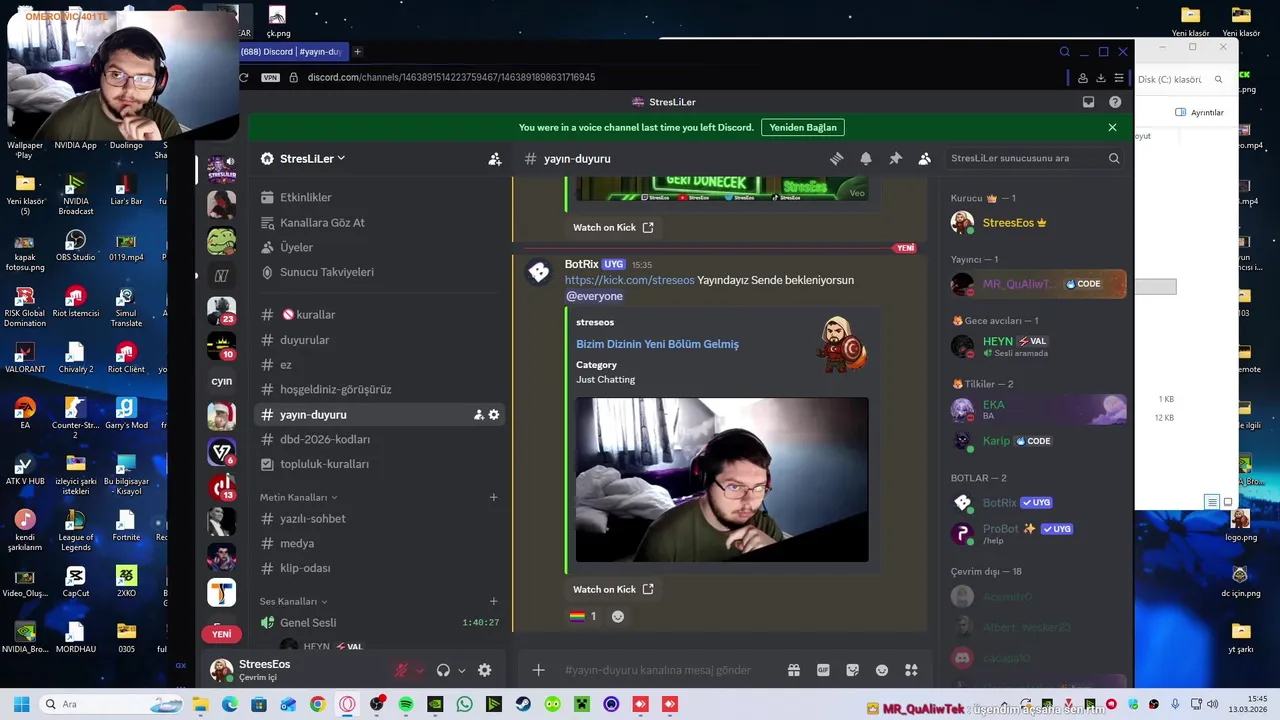
Task: Open kick.com/streseos link in message
Action: tap(629, 280)
